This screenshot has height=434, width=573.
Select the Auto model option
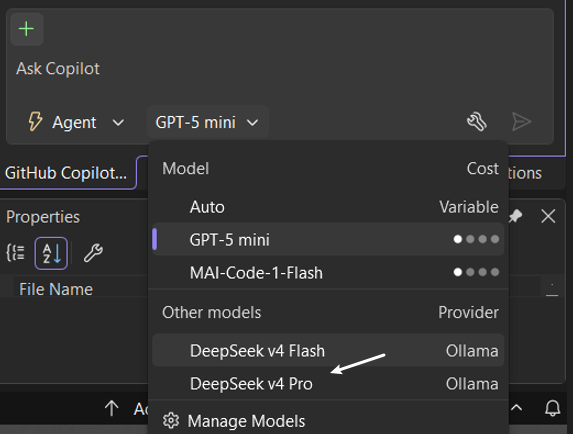pos(328,207)
